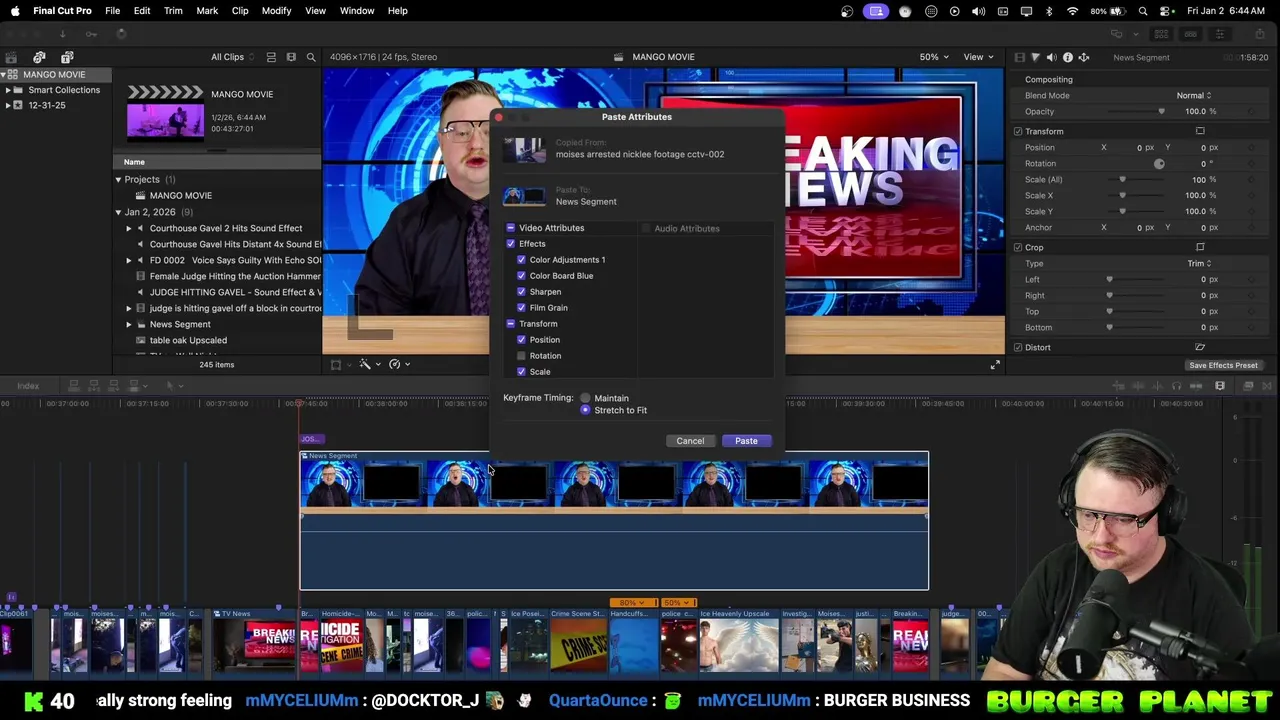Uncheck Color Board Blue

[x=521, y=276]
